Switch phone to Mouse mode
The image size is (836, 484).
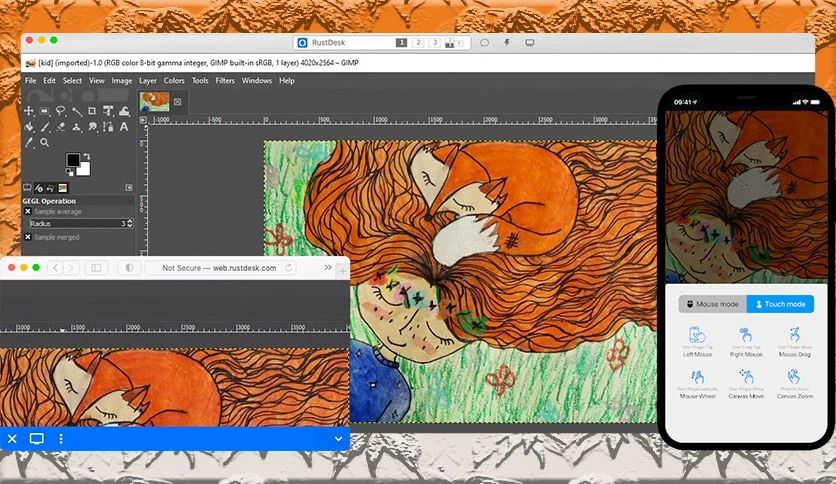pyautogui.click(x=712, y=304)
